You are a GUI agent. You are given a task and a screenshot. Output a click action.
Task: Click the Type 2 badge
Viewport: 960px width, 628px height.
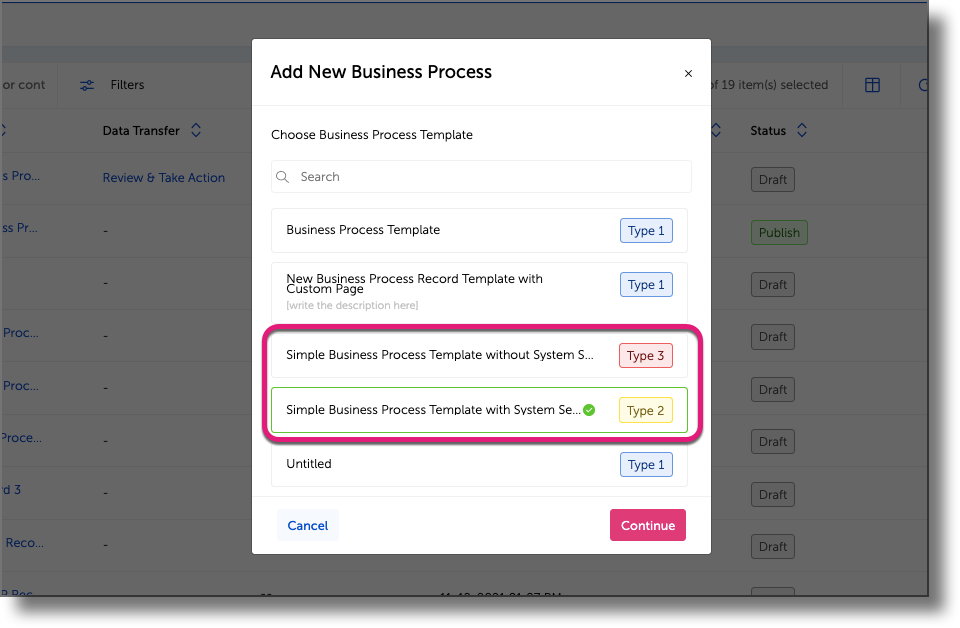coord(645,410)
